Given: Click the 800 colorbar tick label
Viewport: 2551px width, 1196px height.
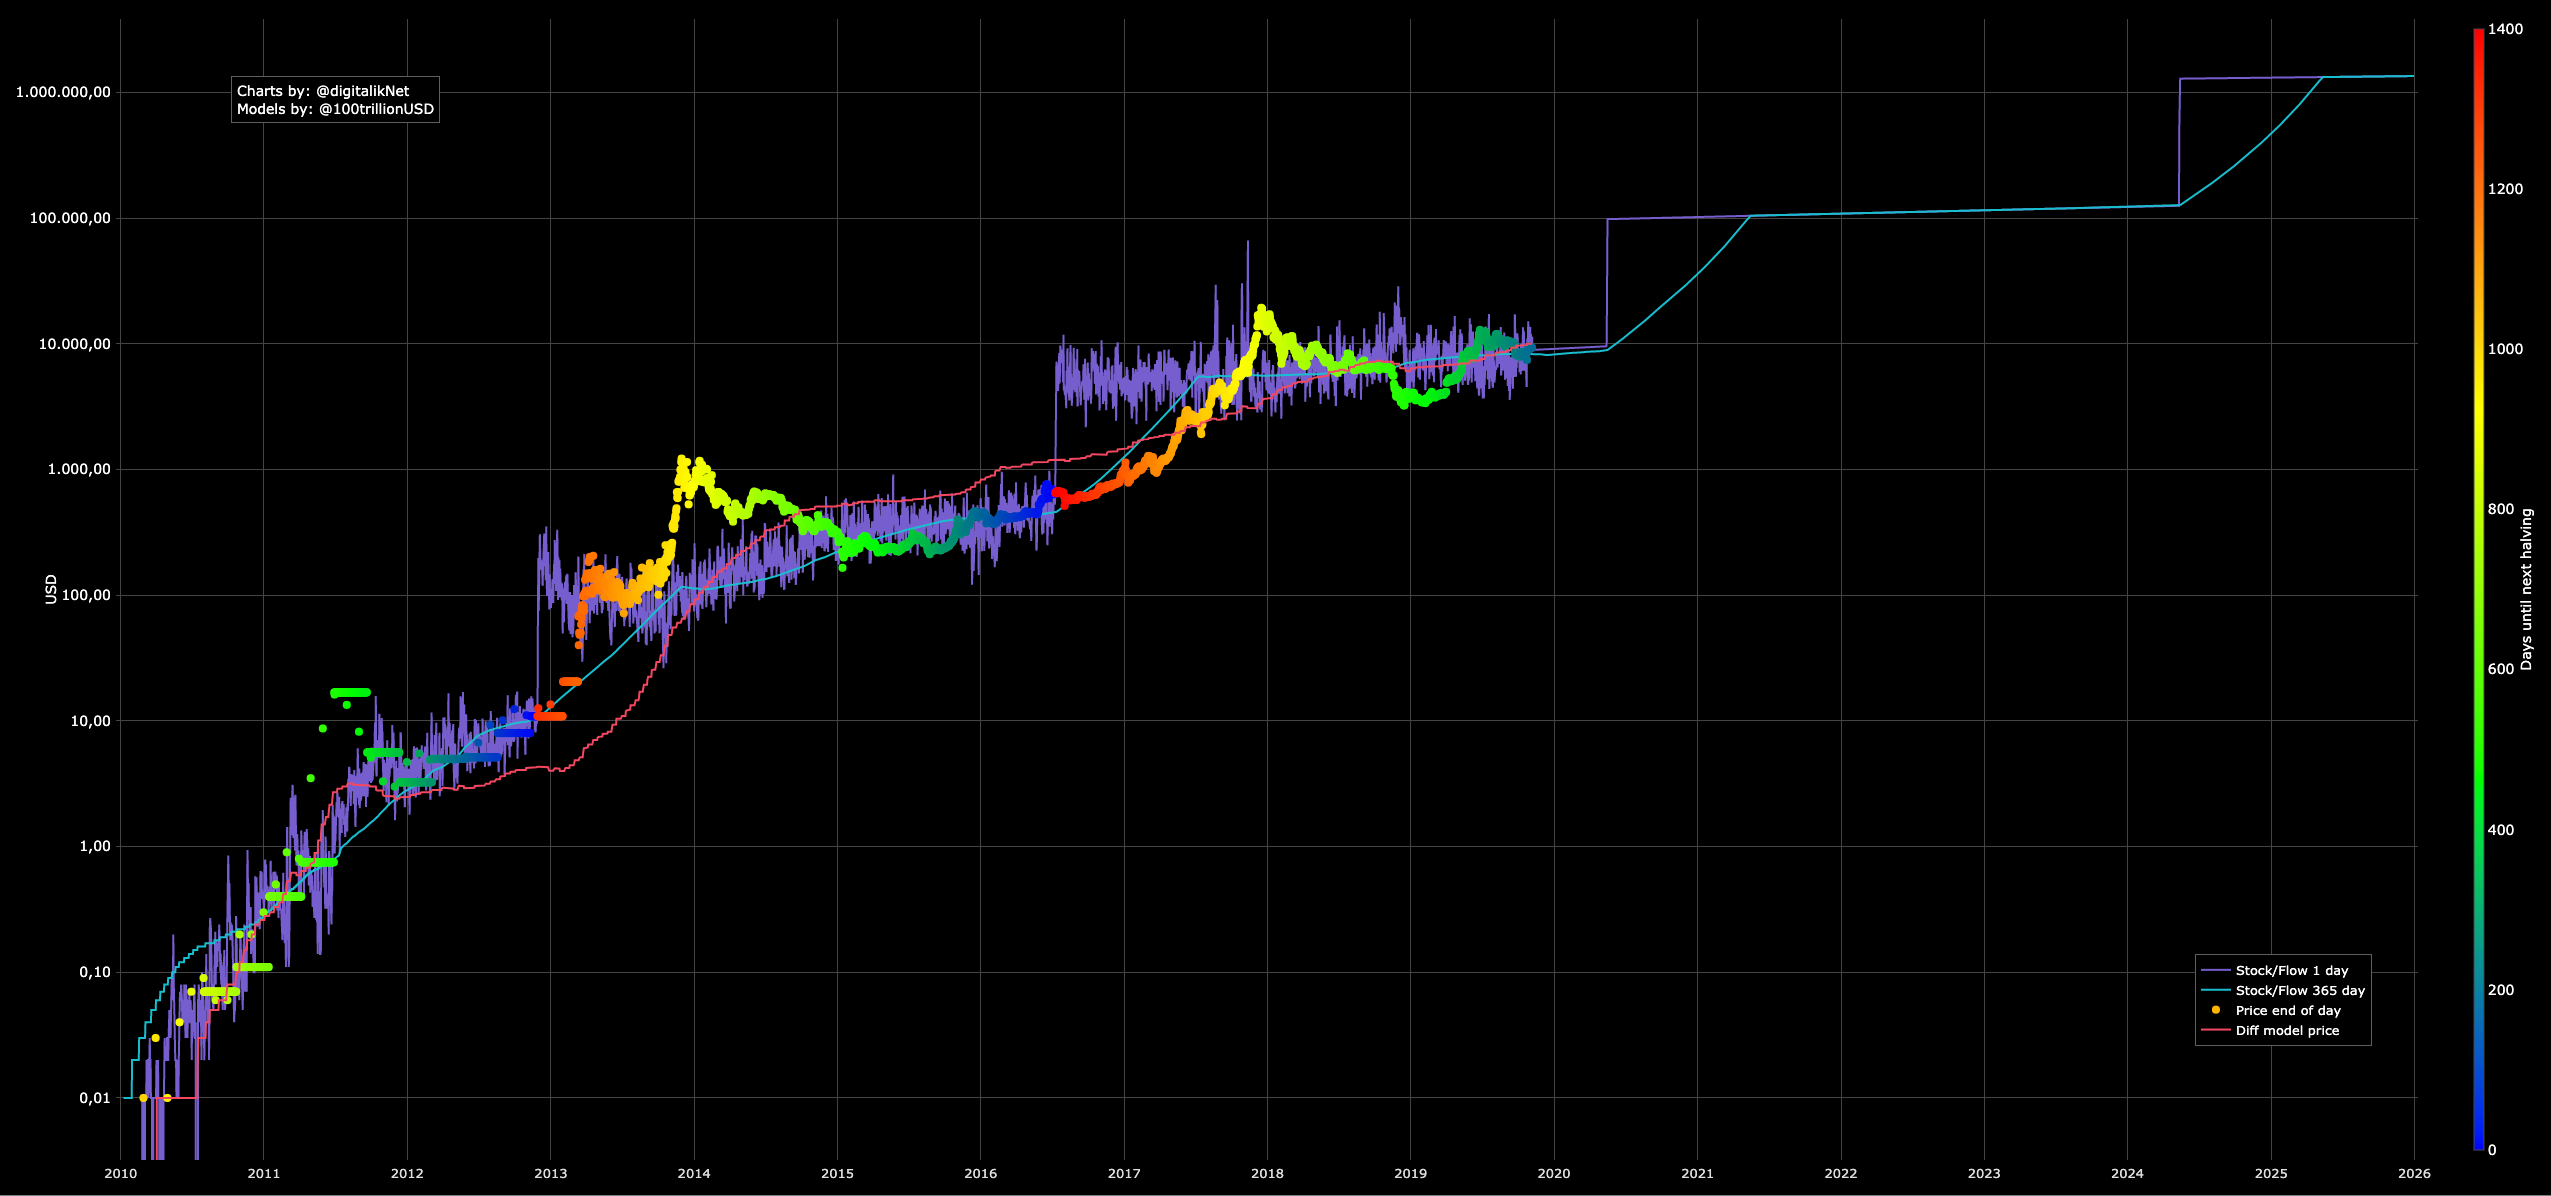Looking at the screenshot, I should 2501,509.
